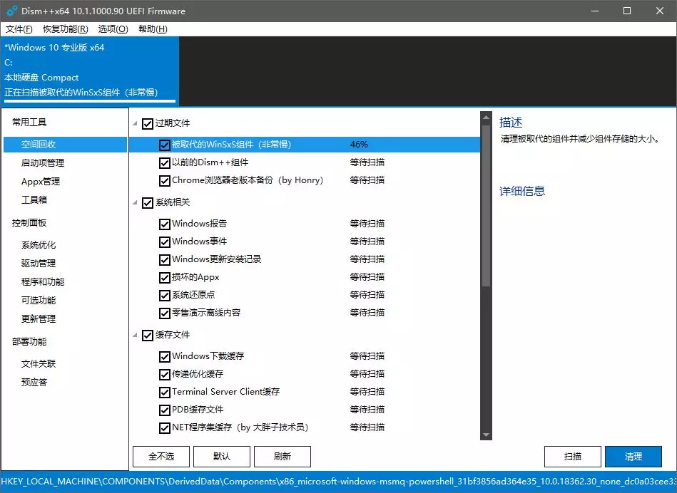The image size is (677, 493).
Task: Click 等待扫描 status beside Windows报告
Action: [x=367, y=224]
